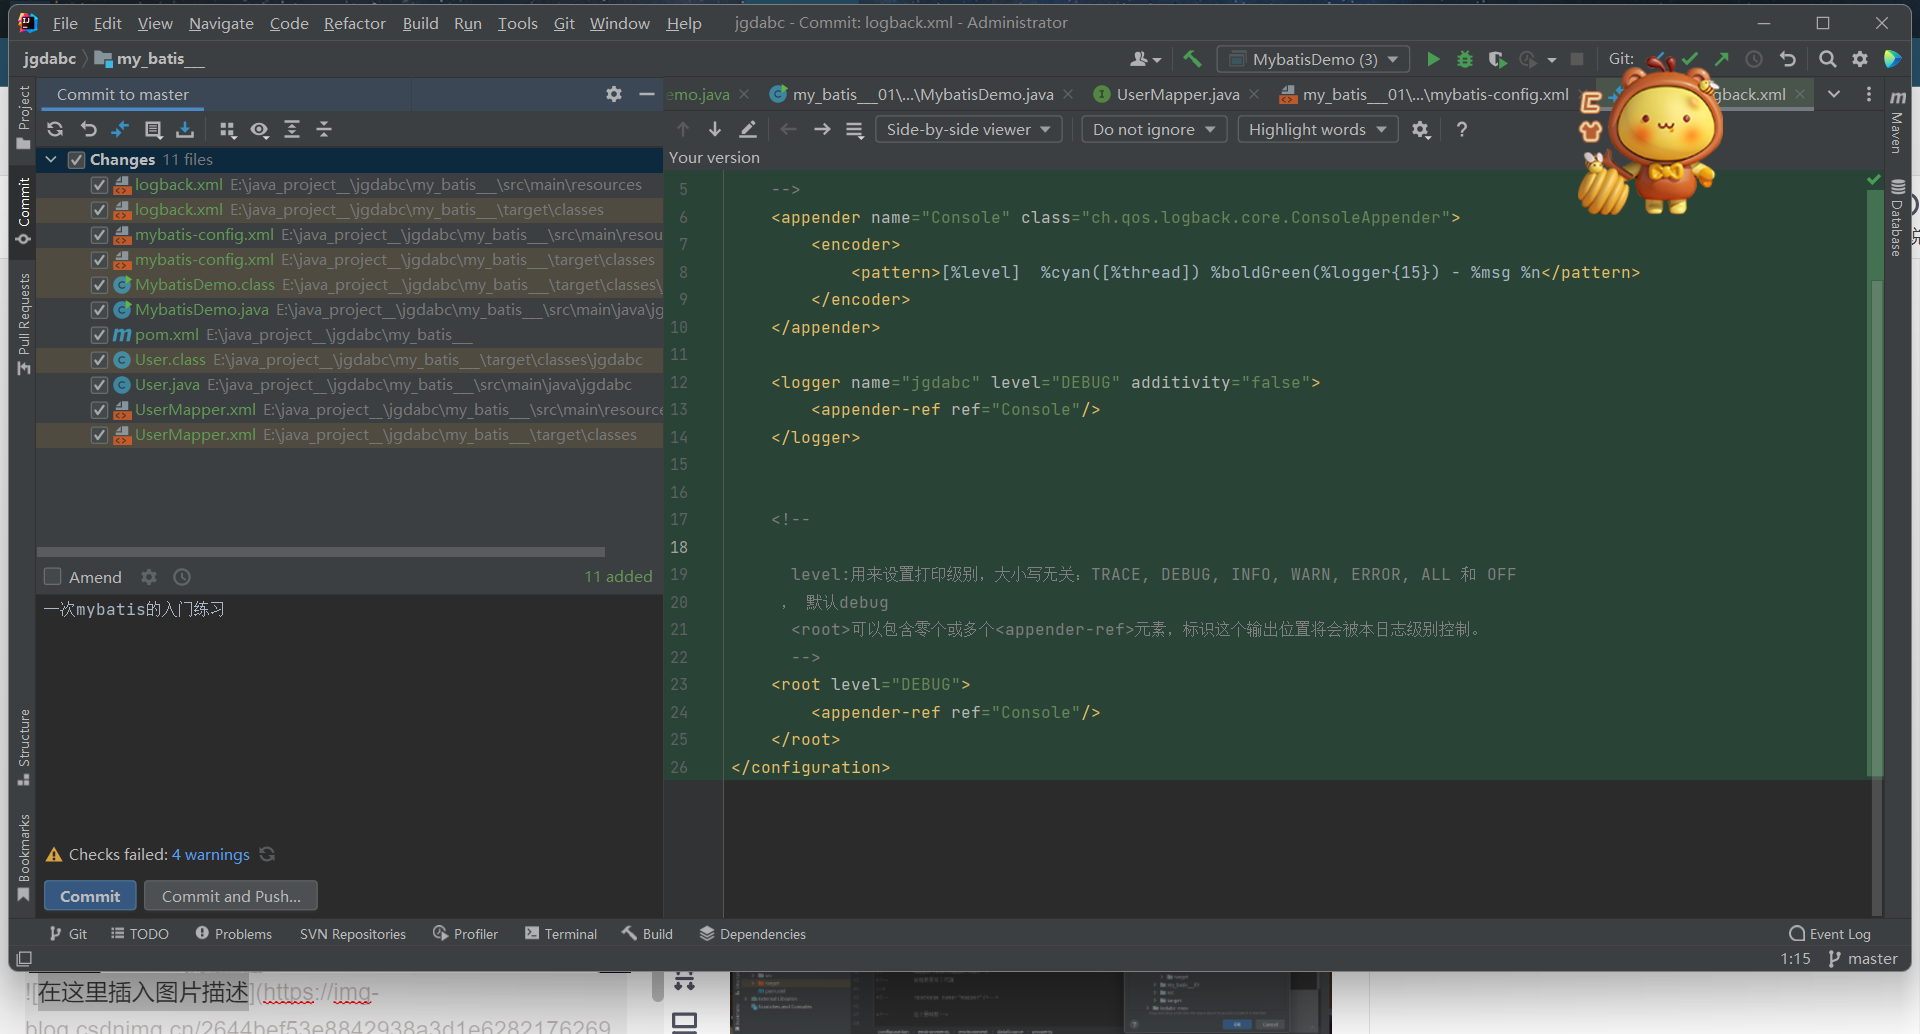Open the Highlight words dropdown
The image size is (1920, 1034).
click(x=1316, y=129)
